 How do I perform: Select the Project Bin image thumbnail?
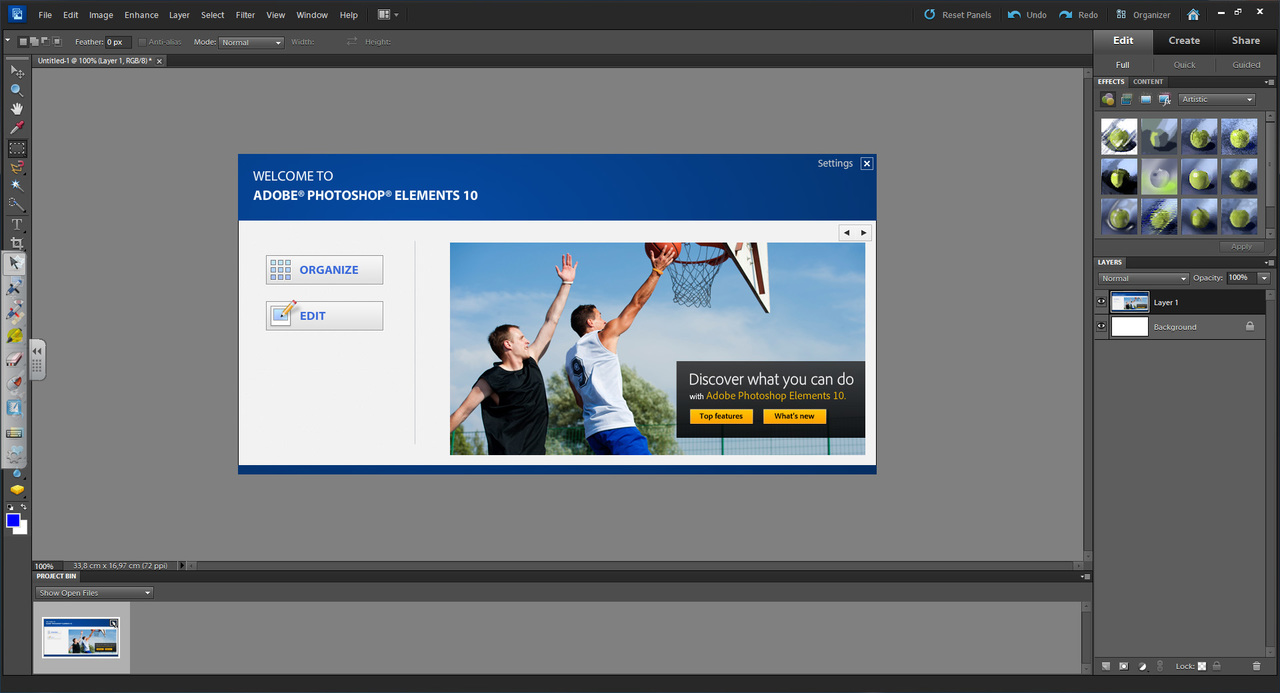pyautogui.click(x=81, y=637)
